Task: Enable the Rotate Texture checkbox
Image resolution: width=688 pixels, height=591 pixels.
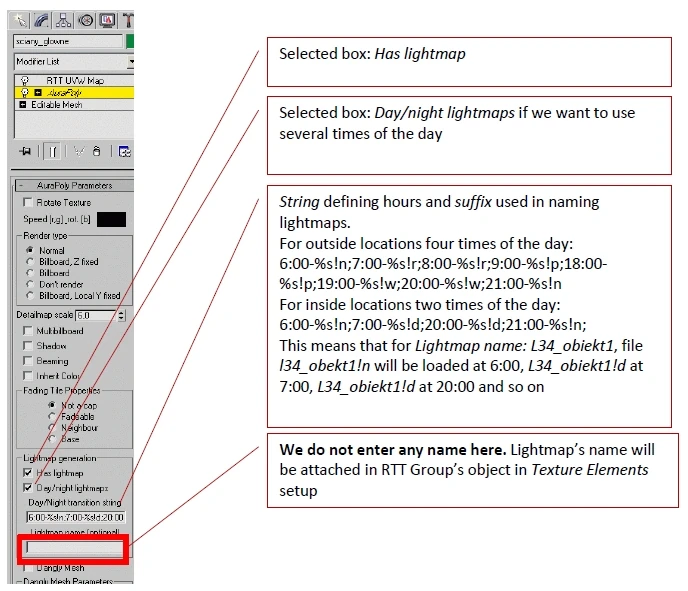Action: click(28, 202)
